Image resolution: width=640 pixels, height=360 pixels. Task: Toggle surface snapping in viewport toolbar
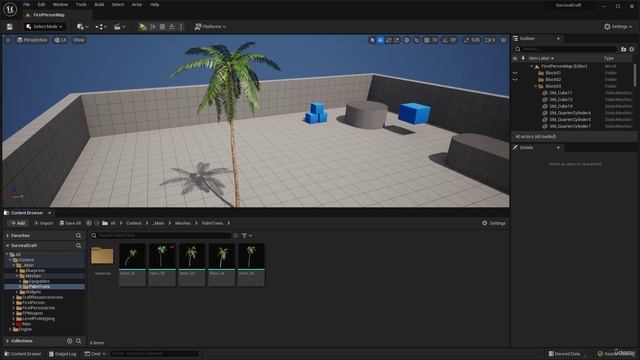[x=416, y=40]
